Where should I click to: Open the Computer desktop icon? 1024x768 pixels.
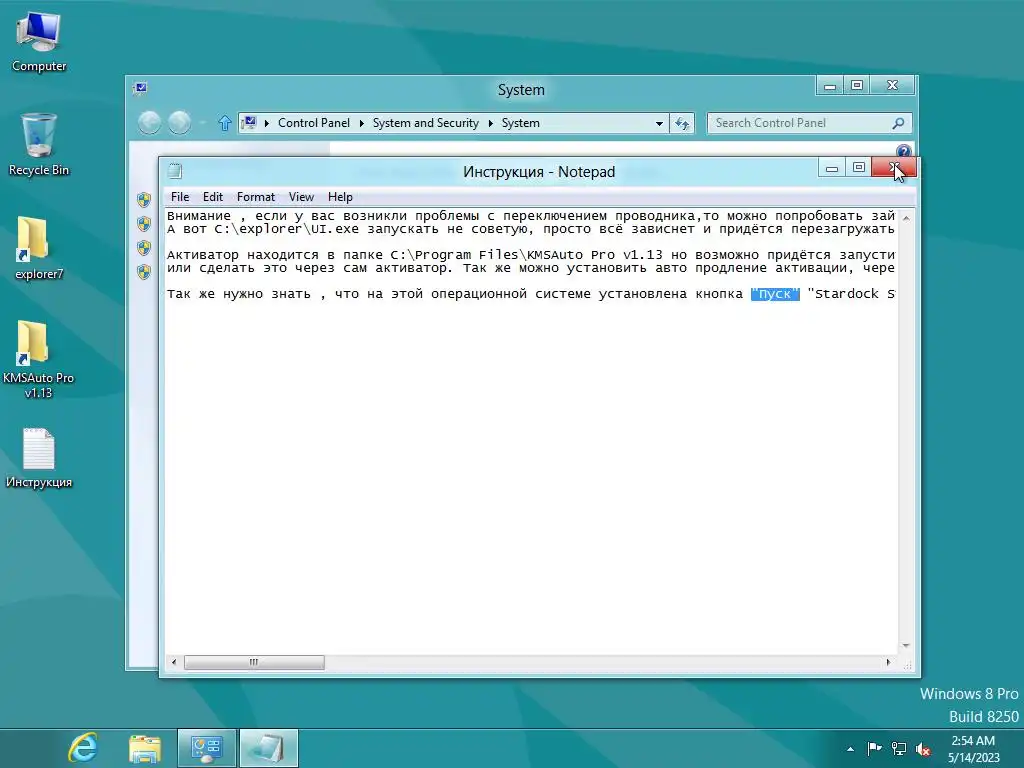click(x=39, y=41)
